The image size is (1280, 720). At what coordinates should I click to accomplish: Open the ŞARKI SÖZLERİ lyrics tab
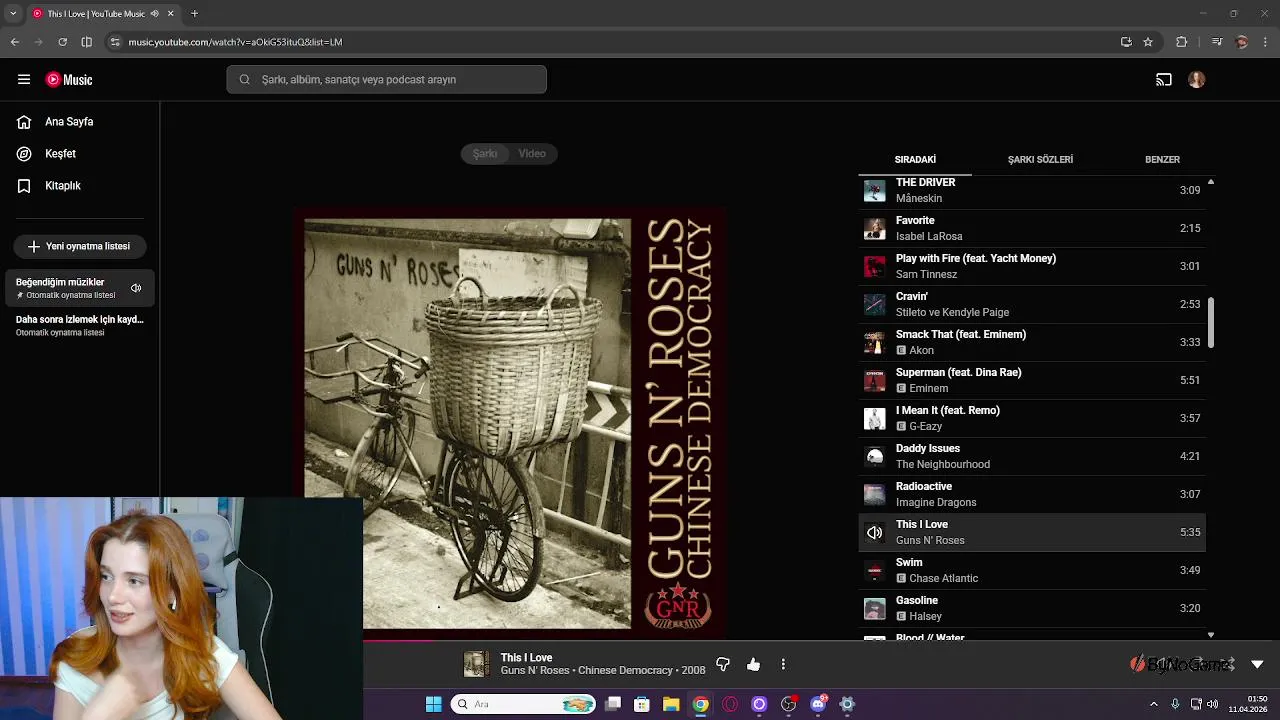(x=1040, y=159)
